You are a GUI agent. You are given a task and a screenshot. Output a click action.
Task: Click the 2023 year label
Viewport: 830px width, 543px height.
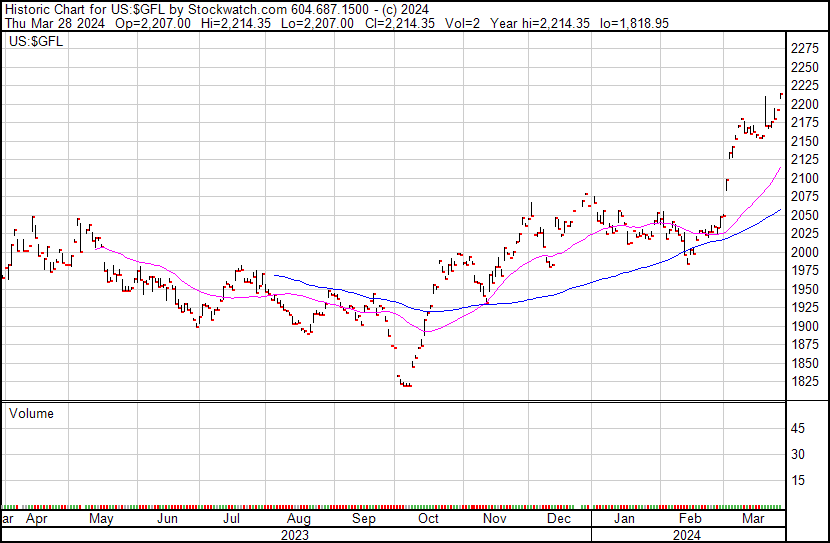click(294, 535)
